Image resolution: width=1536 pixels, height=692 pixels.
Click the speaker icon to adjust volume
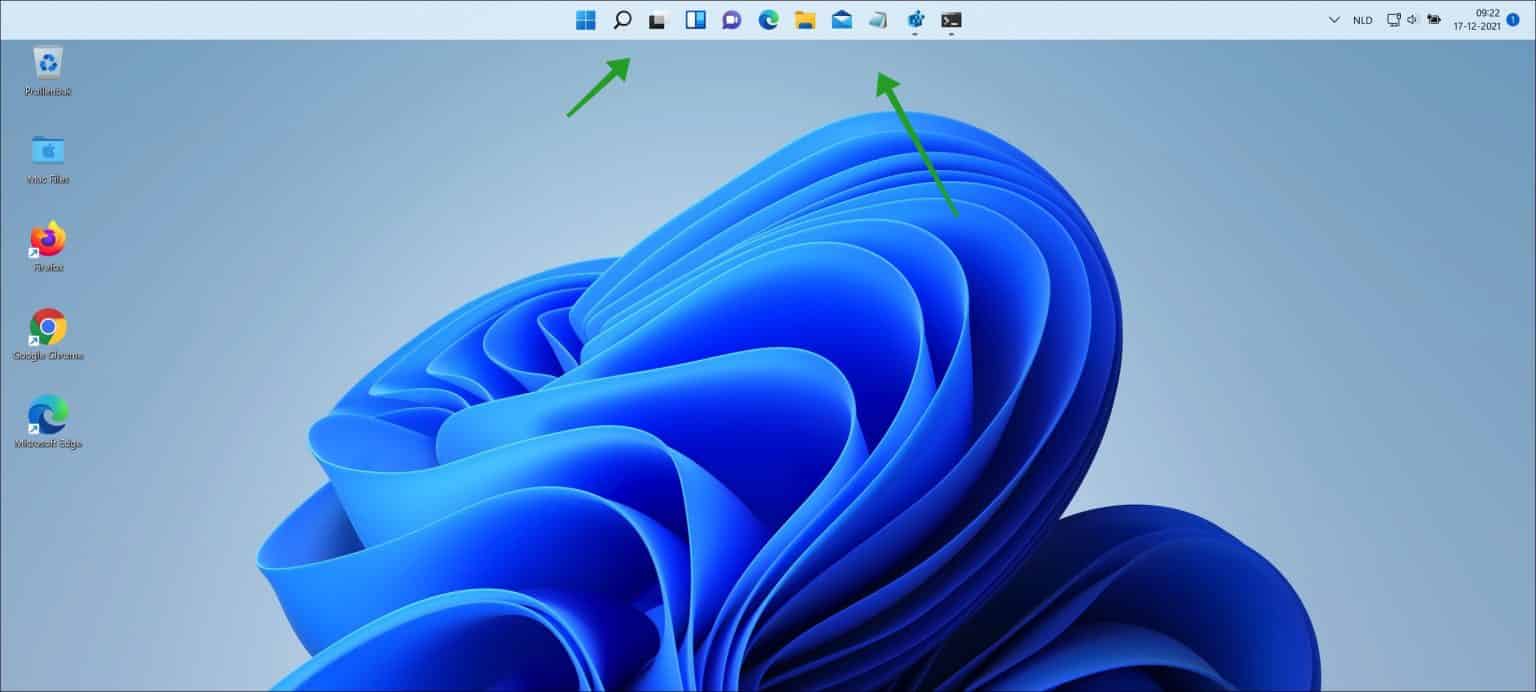[1411, 19]
